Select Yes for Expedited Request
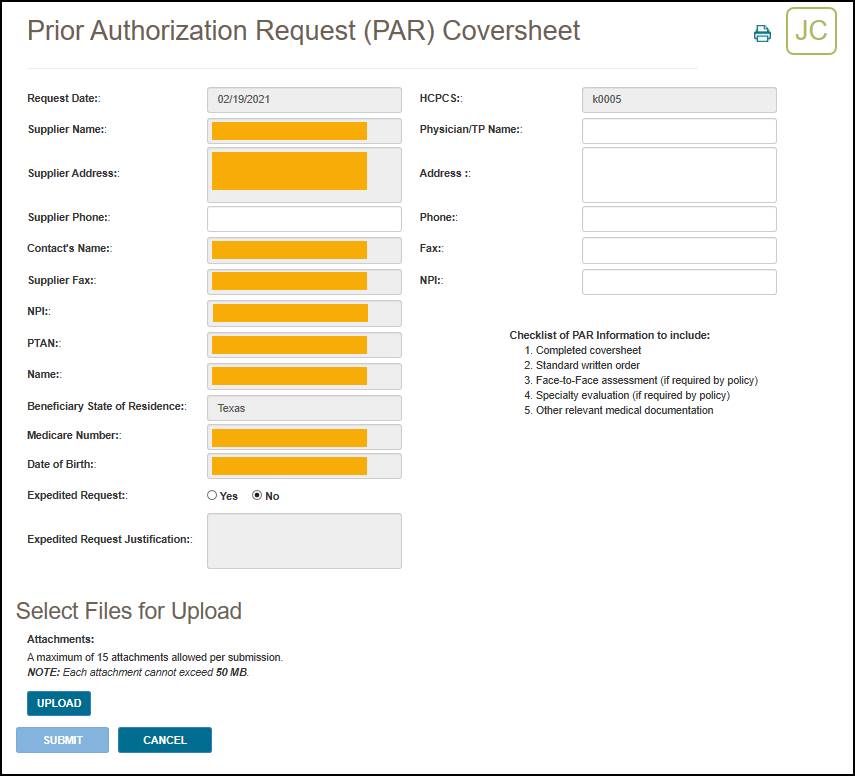 point(212,494)
